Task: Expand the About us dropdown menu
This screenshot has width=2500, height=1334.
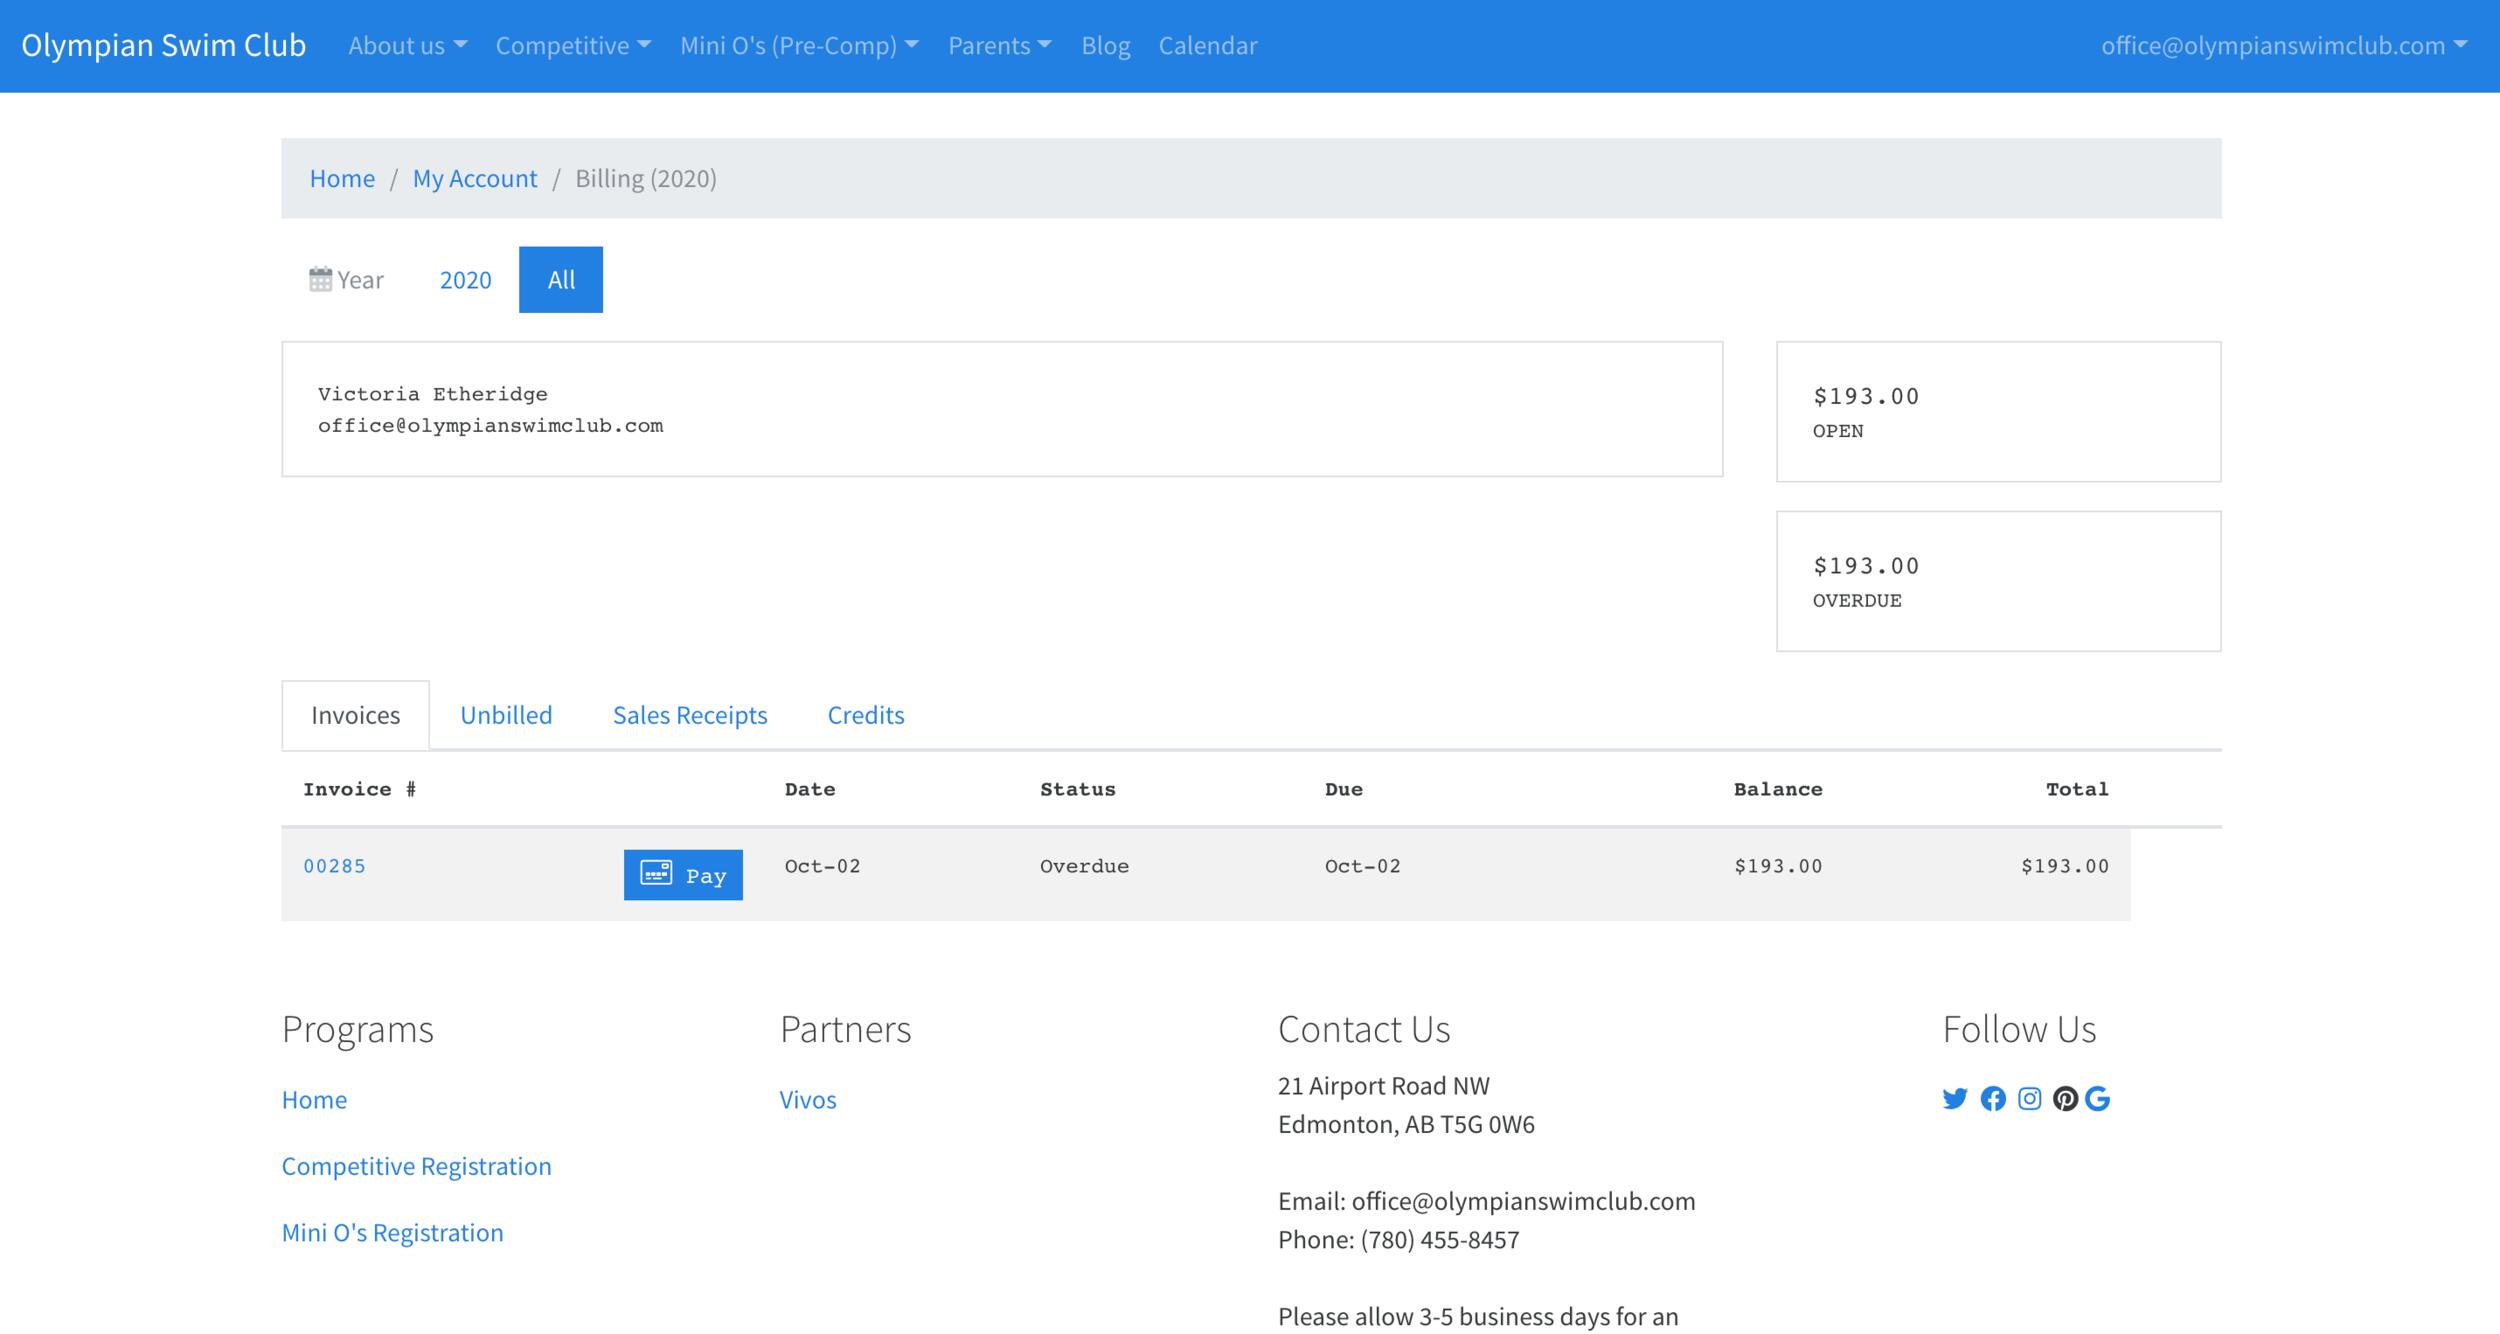Action: pos(407,46)
